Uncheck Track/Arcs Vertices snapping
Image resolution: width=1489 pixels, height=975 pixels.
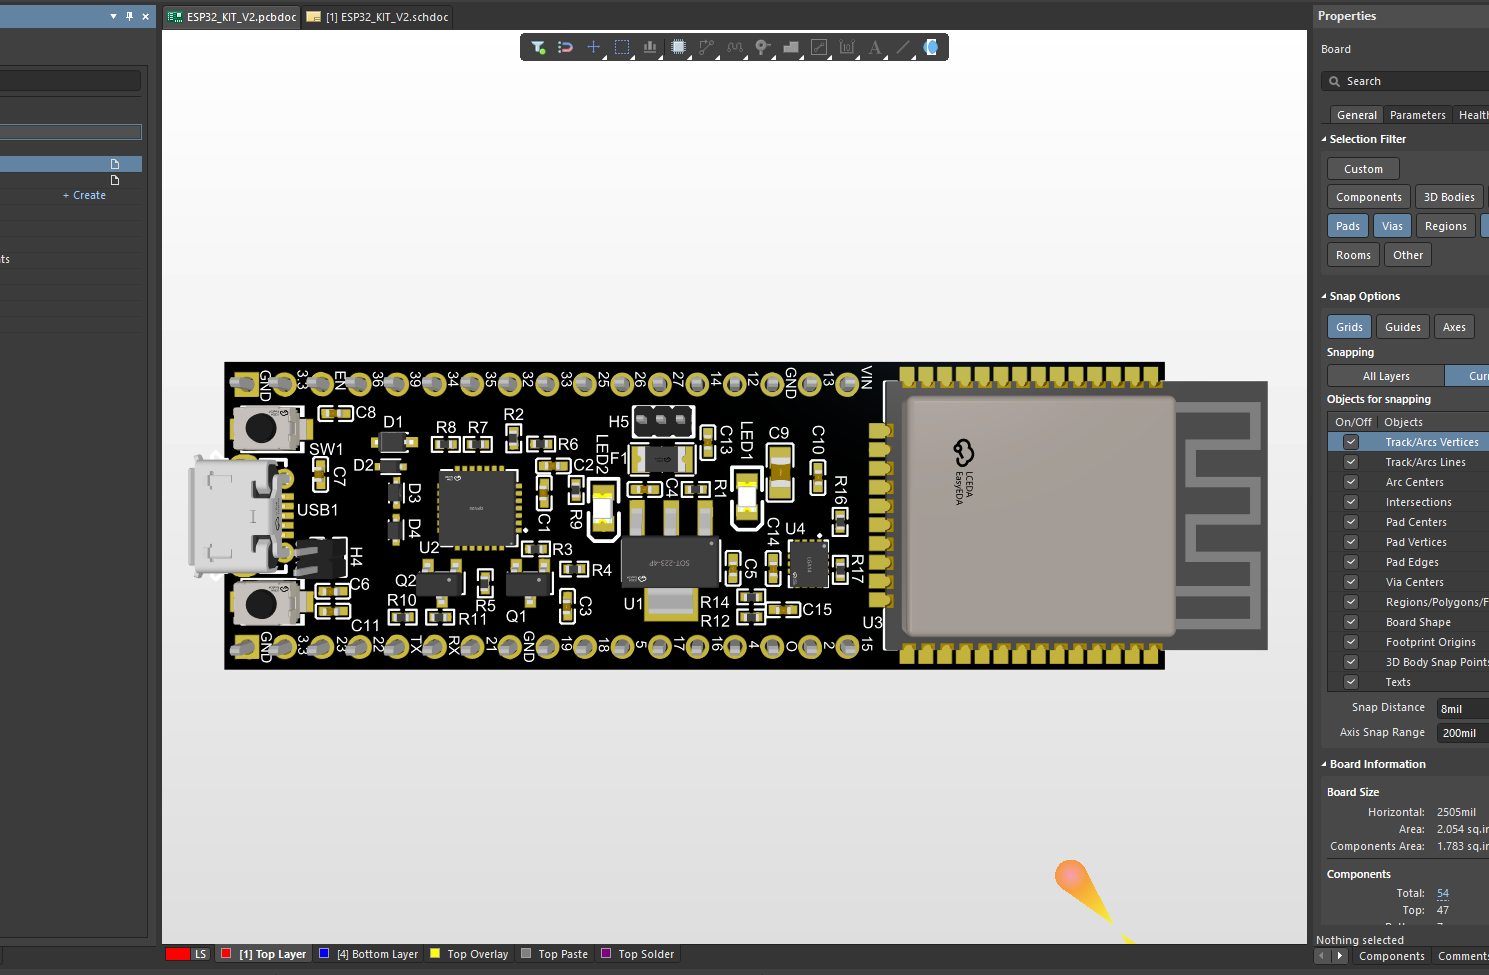(x=1351, y=442)
